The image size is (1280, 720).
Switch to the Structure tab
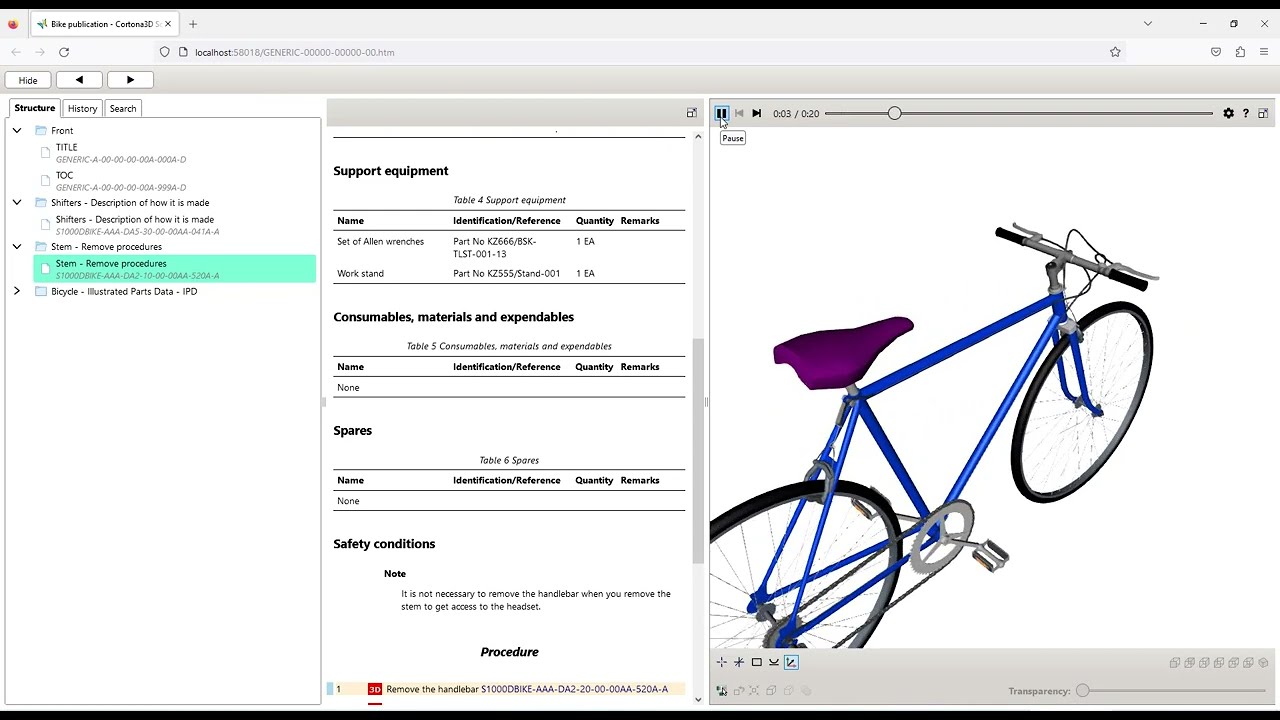tap(35, 108)
